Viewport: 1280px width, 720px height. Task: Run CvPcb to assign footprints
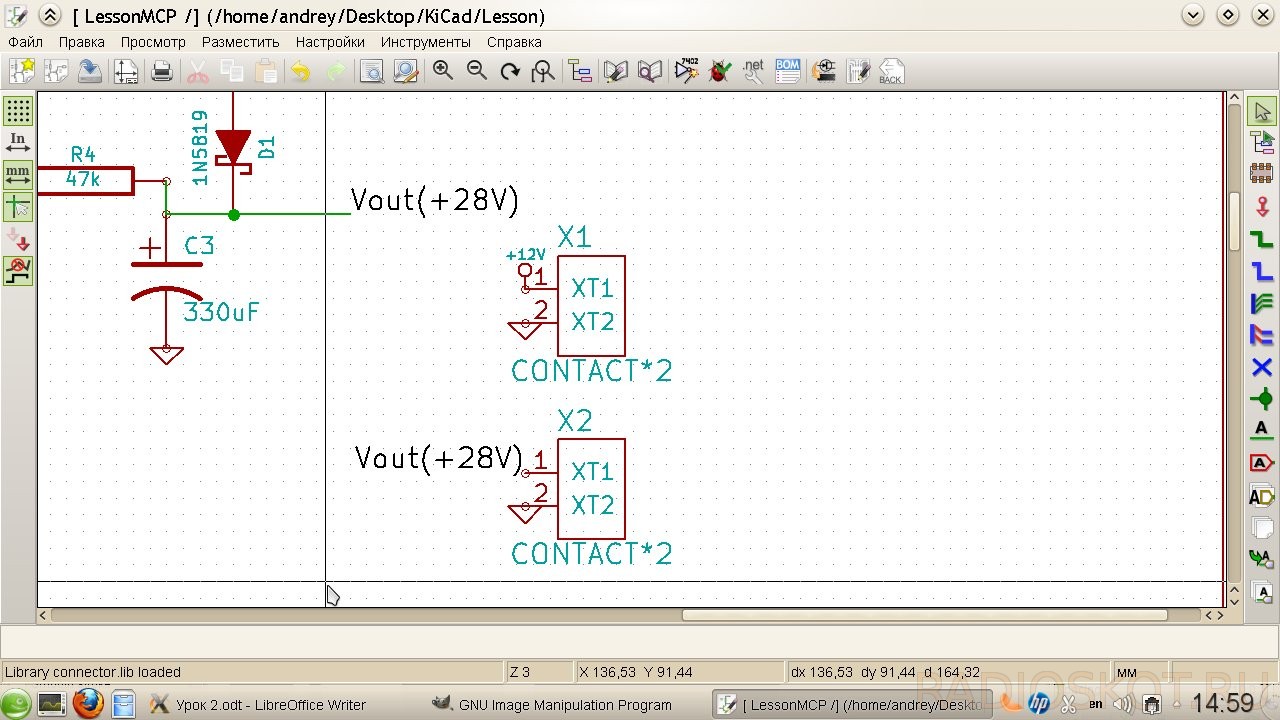825,71
